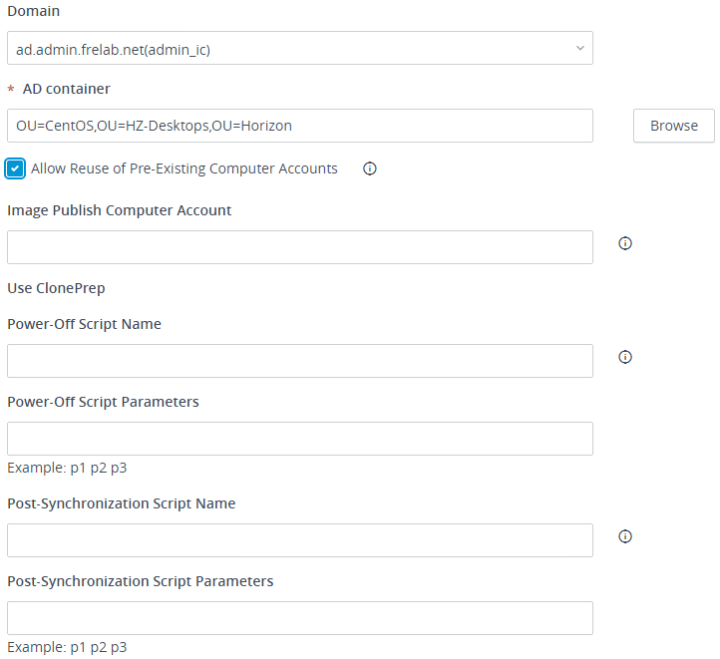Click the Image Publish Computer Account label
The image size is (720, 659).
pos(119,210)
